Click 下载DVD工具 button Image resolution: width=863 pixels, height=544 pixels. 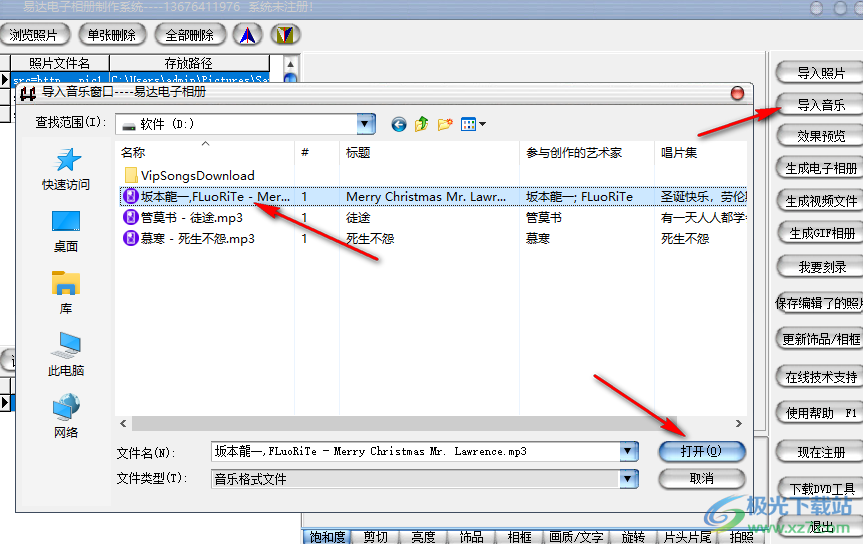click(x=820, y=488)
